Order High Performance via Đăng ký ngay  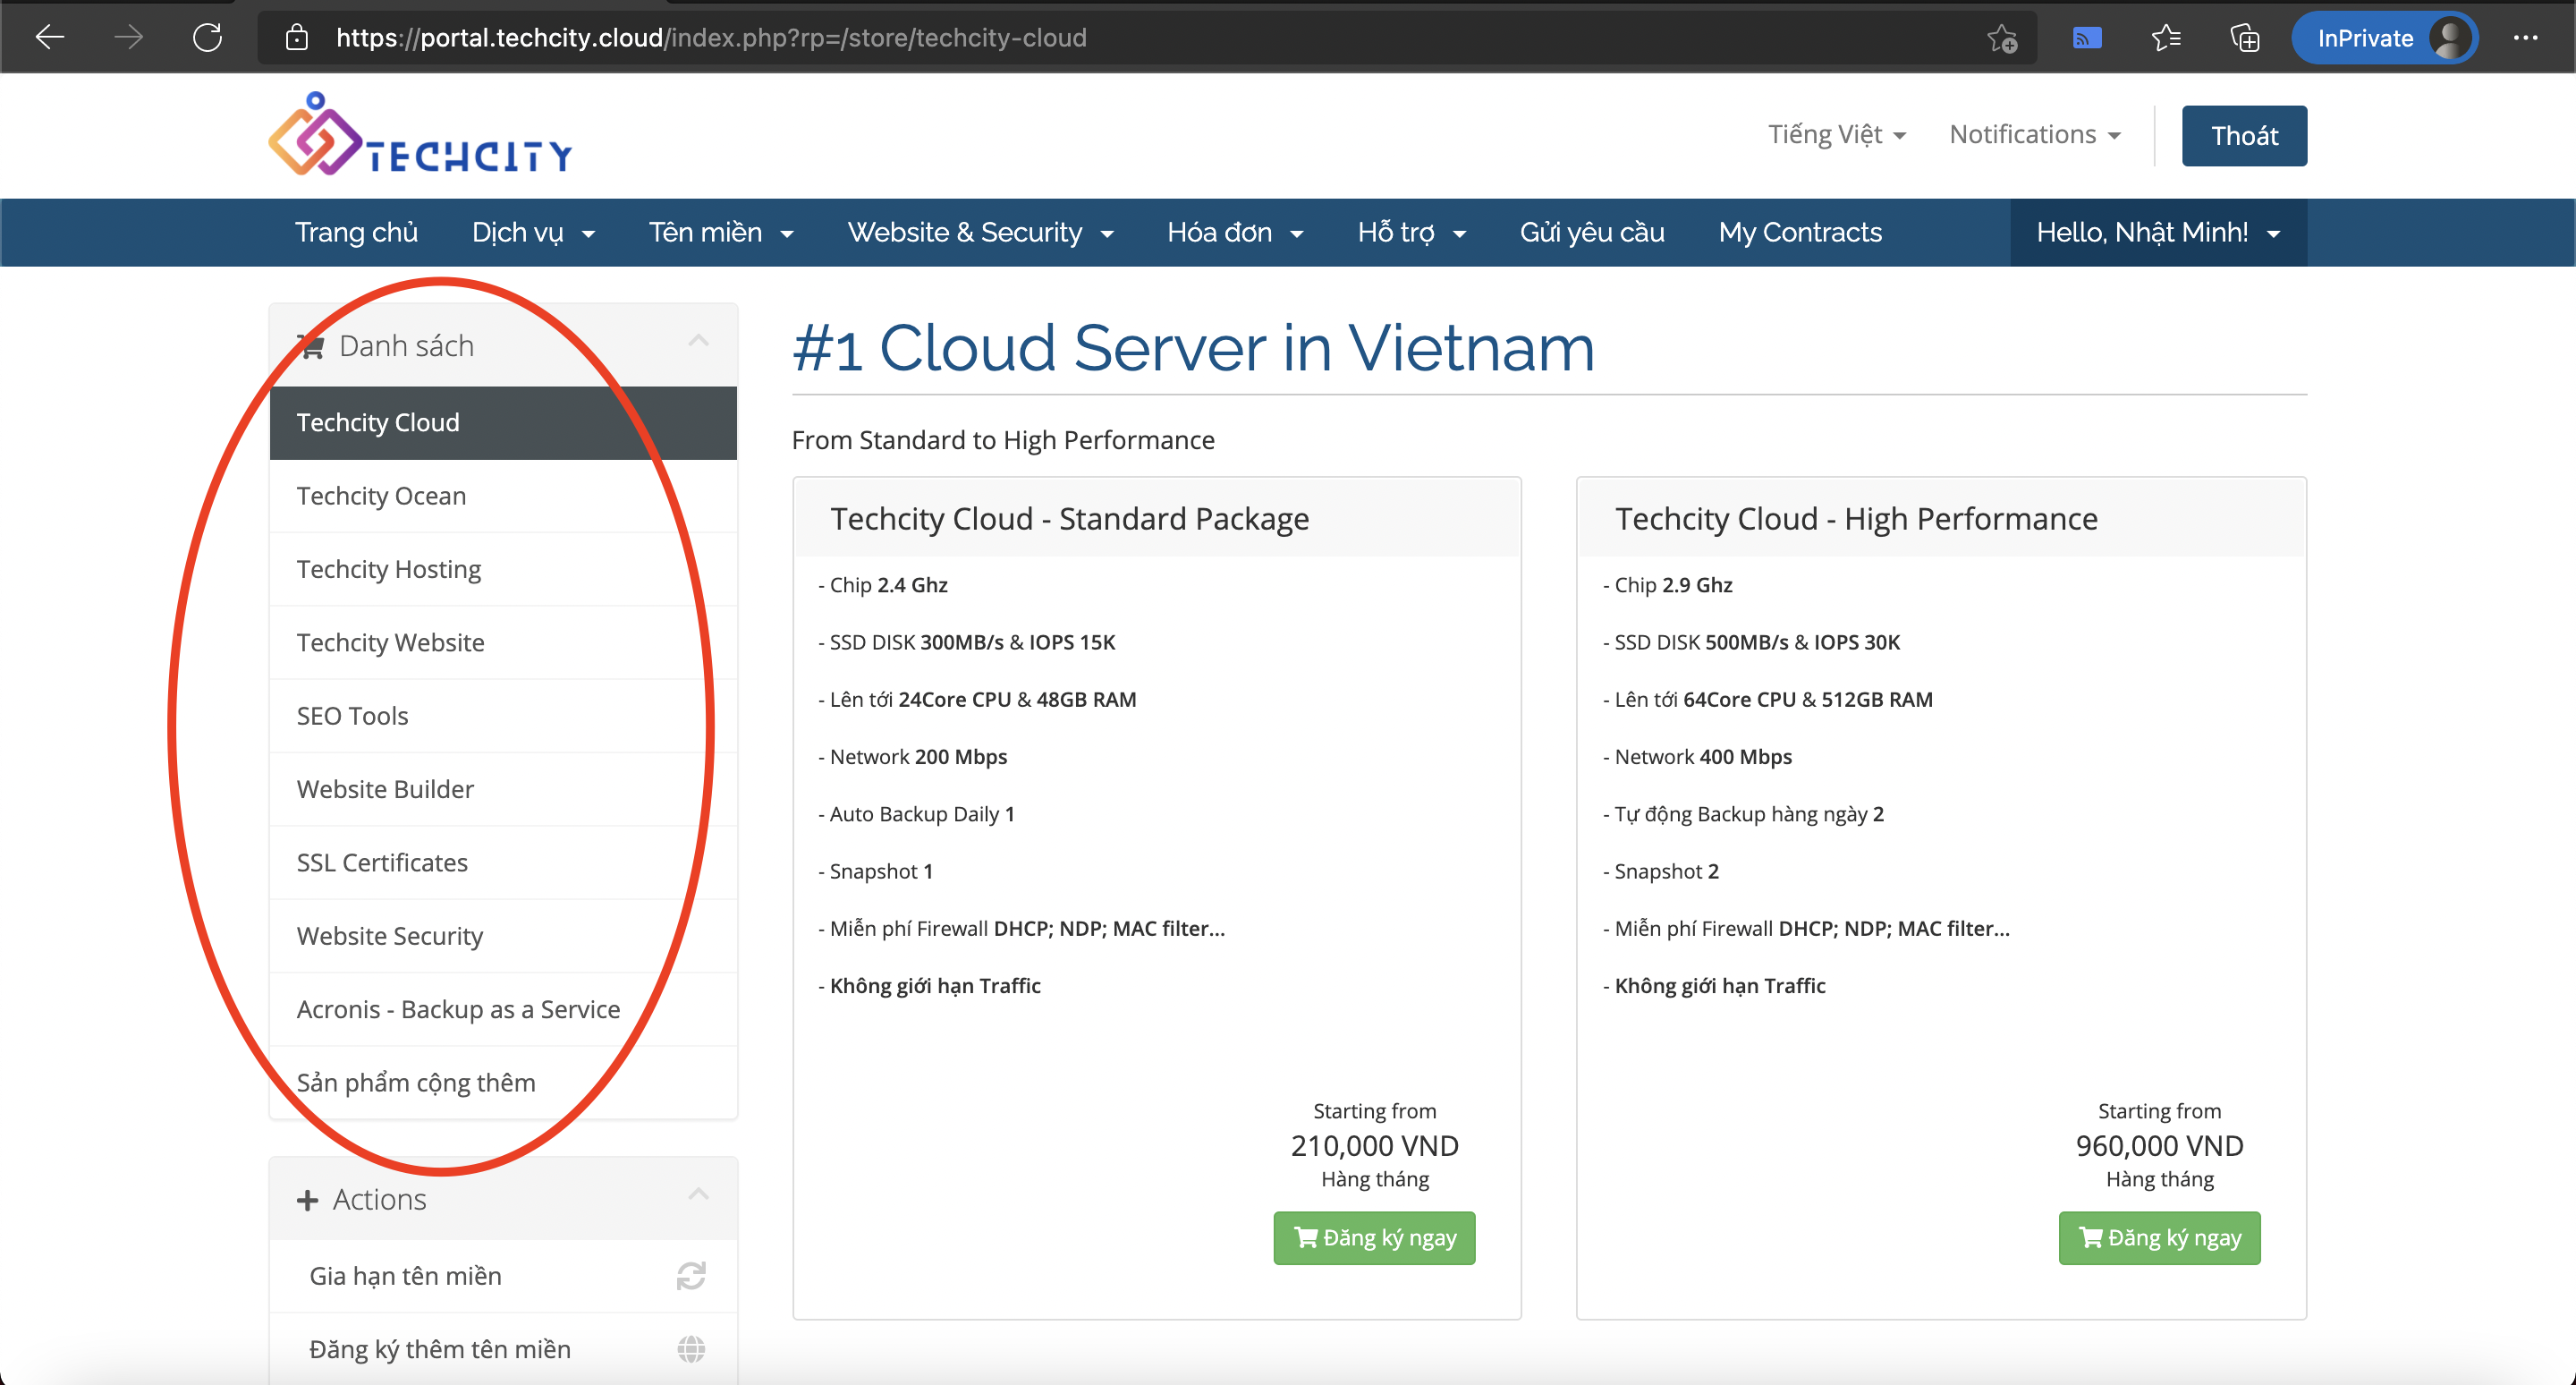click(x=2159, y=1238)
